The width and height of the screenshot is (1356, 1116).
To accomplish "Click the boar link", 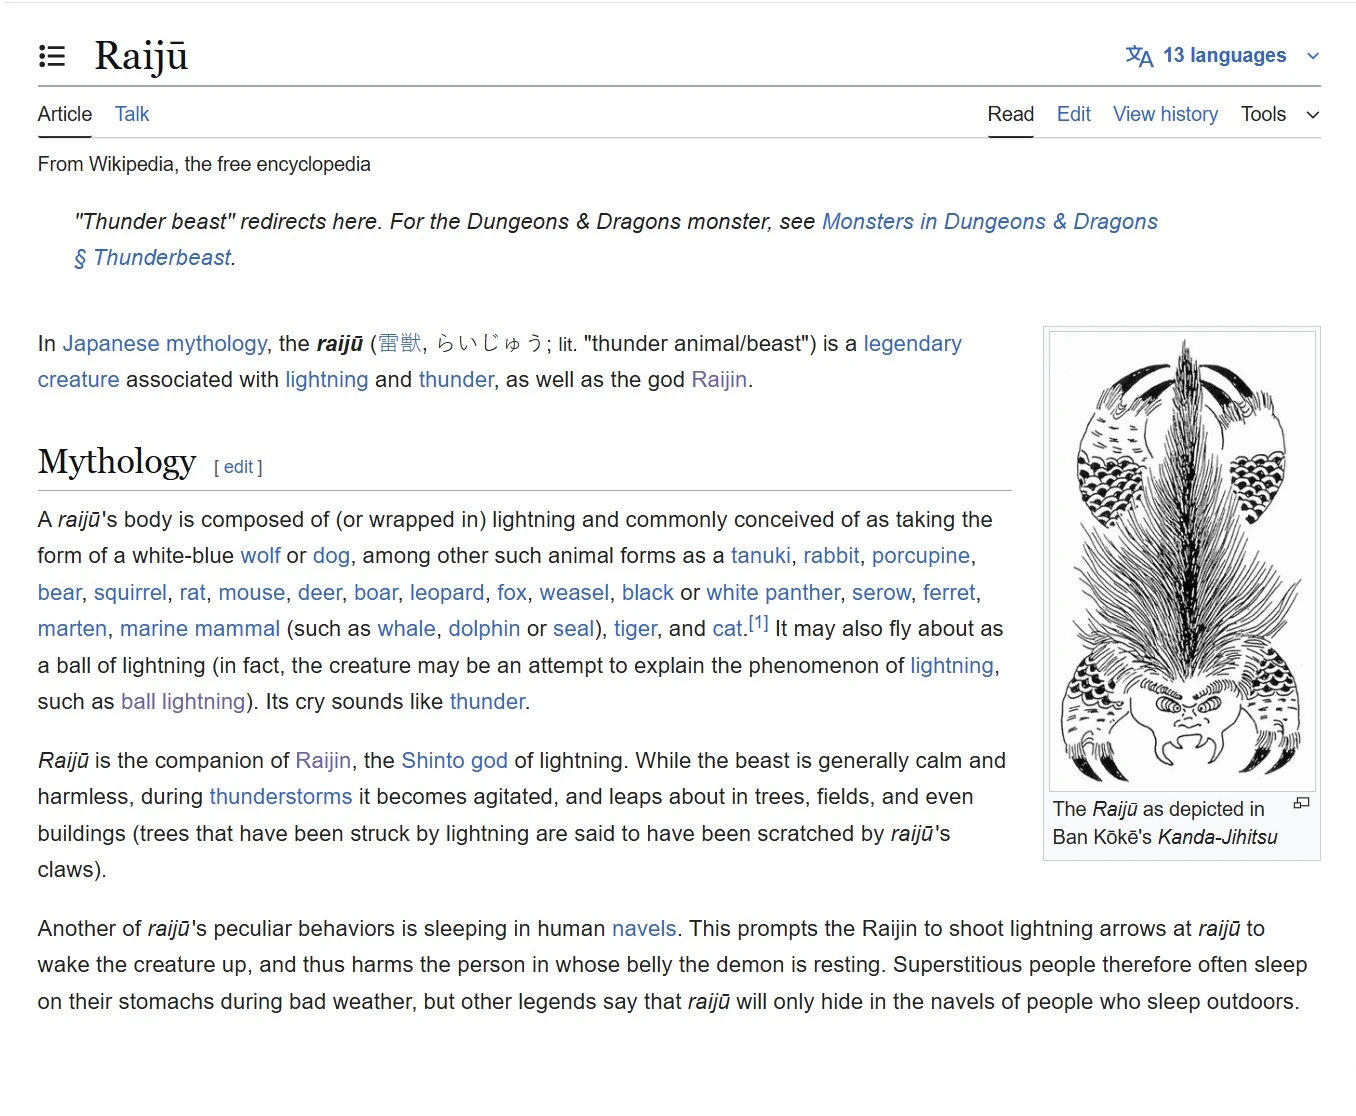I will [x=376, y=593].
